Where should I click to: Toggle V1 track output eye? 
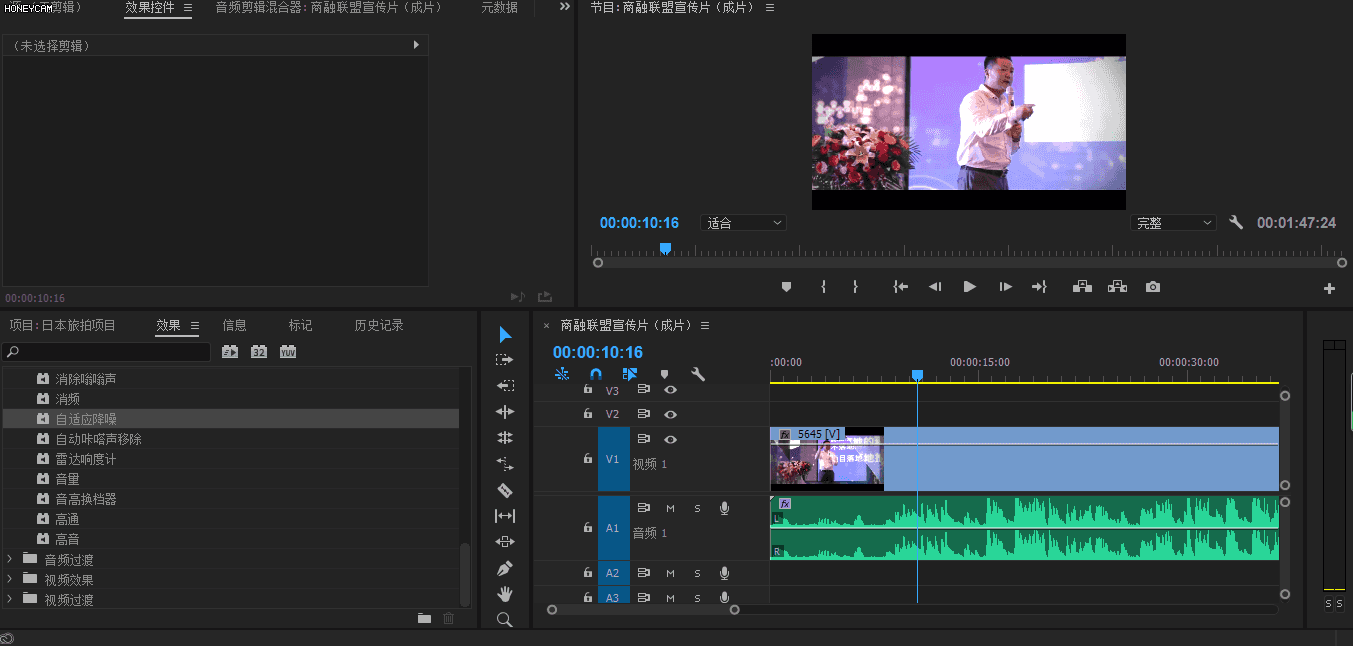tap(670, 439)
